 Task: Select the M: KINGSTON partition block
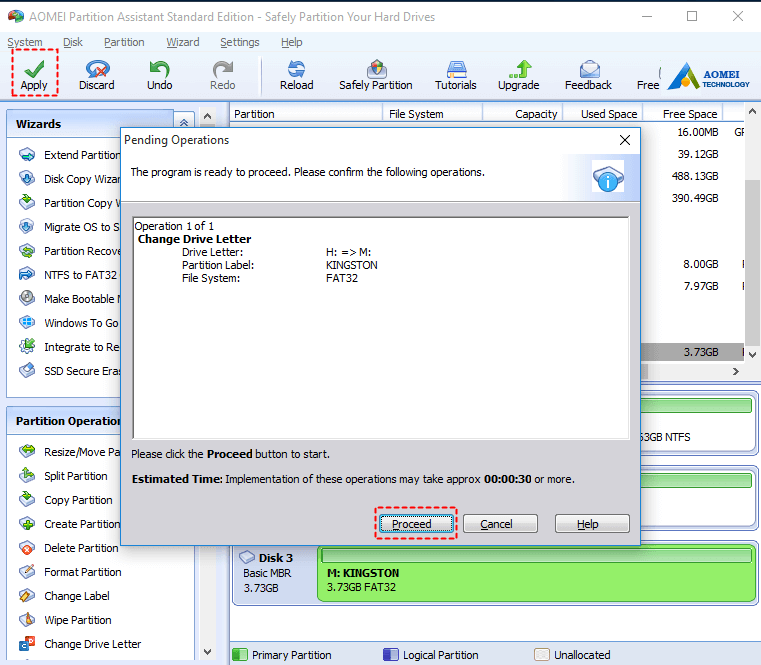coord(536,574)
